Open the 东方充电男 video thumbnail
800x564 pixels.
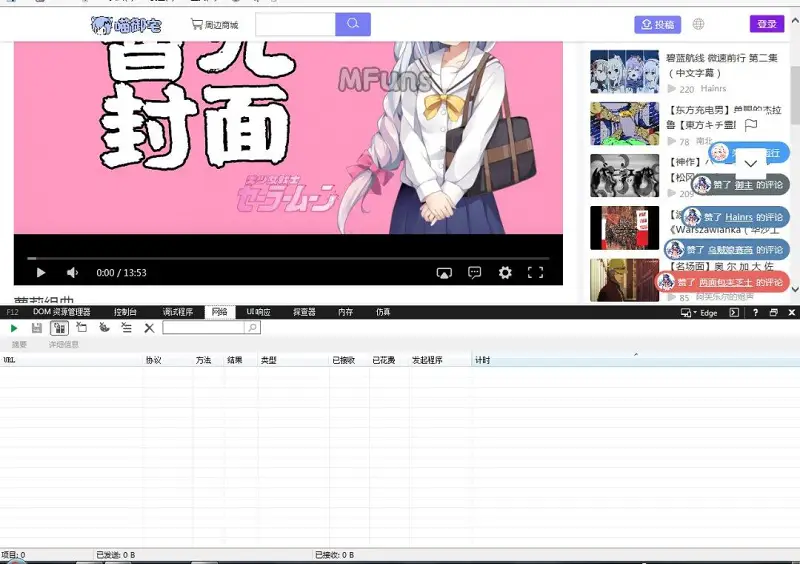point(624,124)
